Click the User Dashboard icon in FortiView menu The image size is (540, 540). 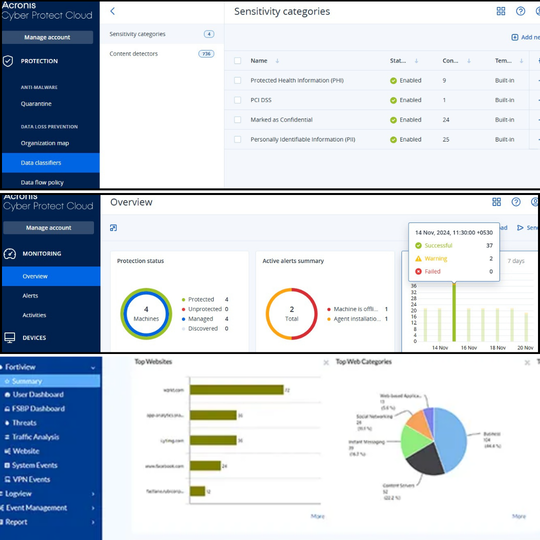7,395
